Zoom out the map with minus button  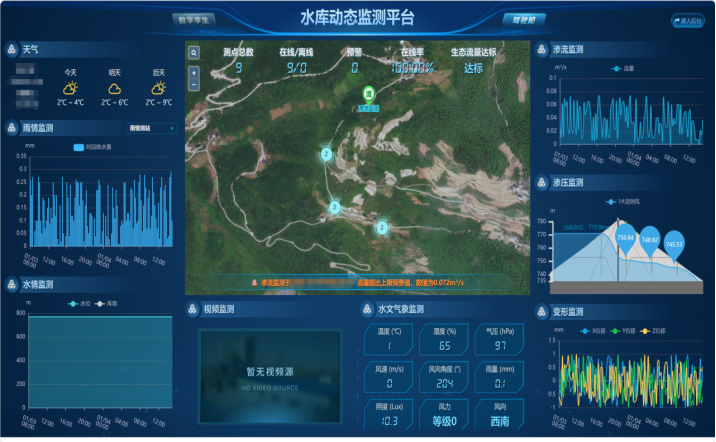click(x=193, y=85)
